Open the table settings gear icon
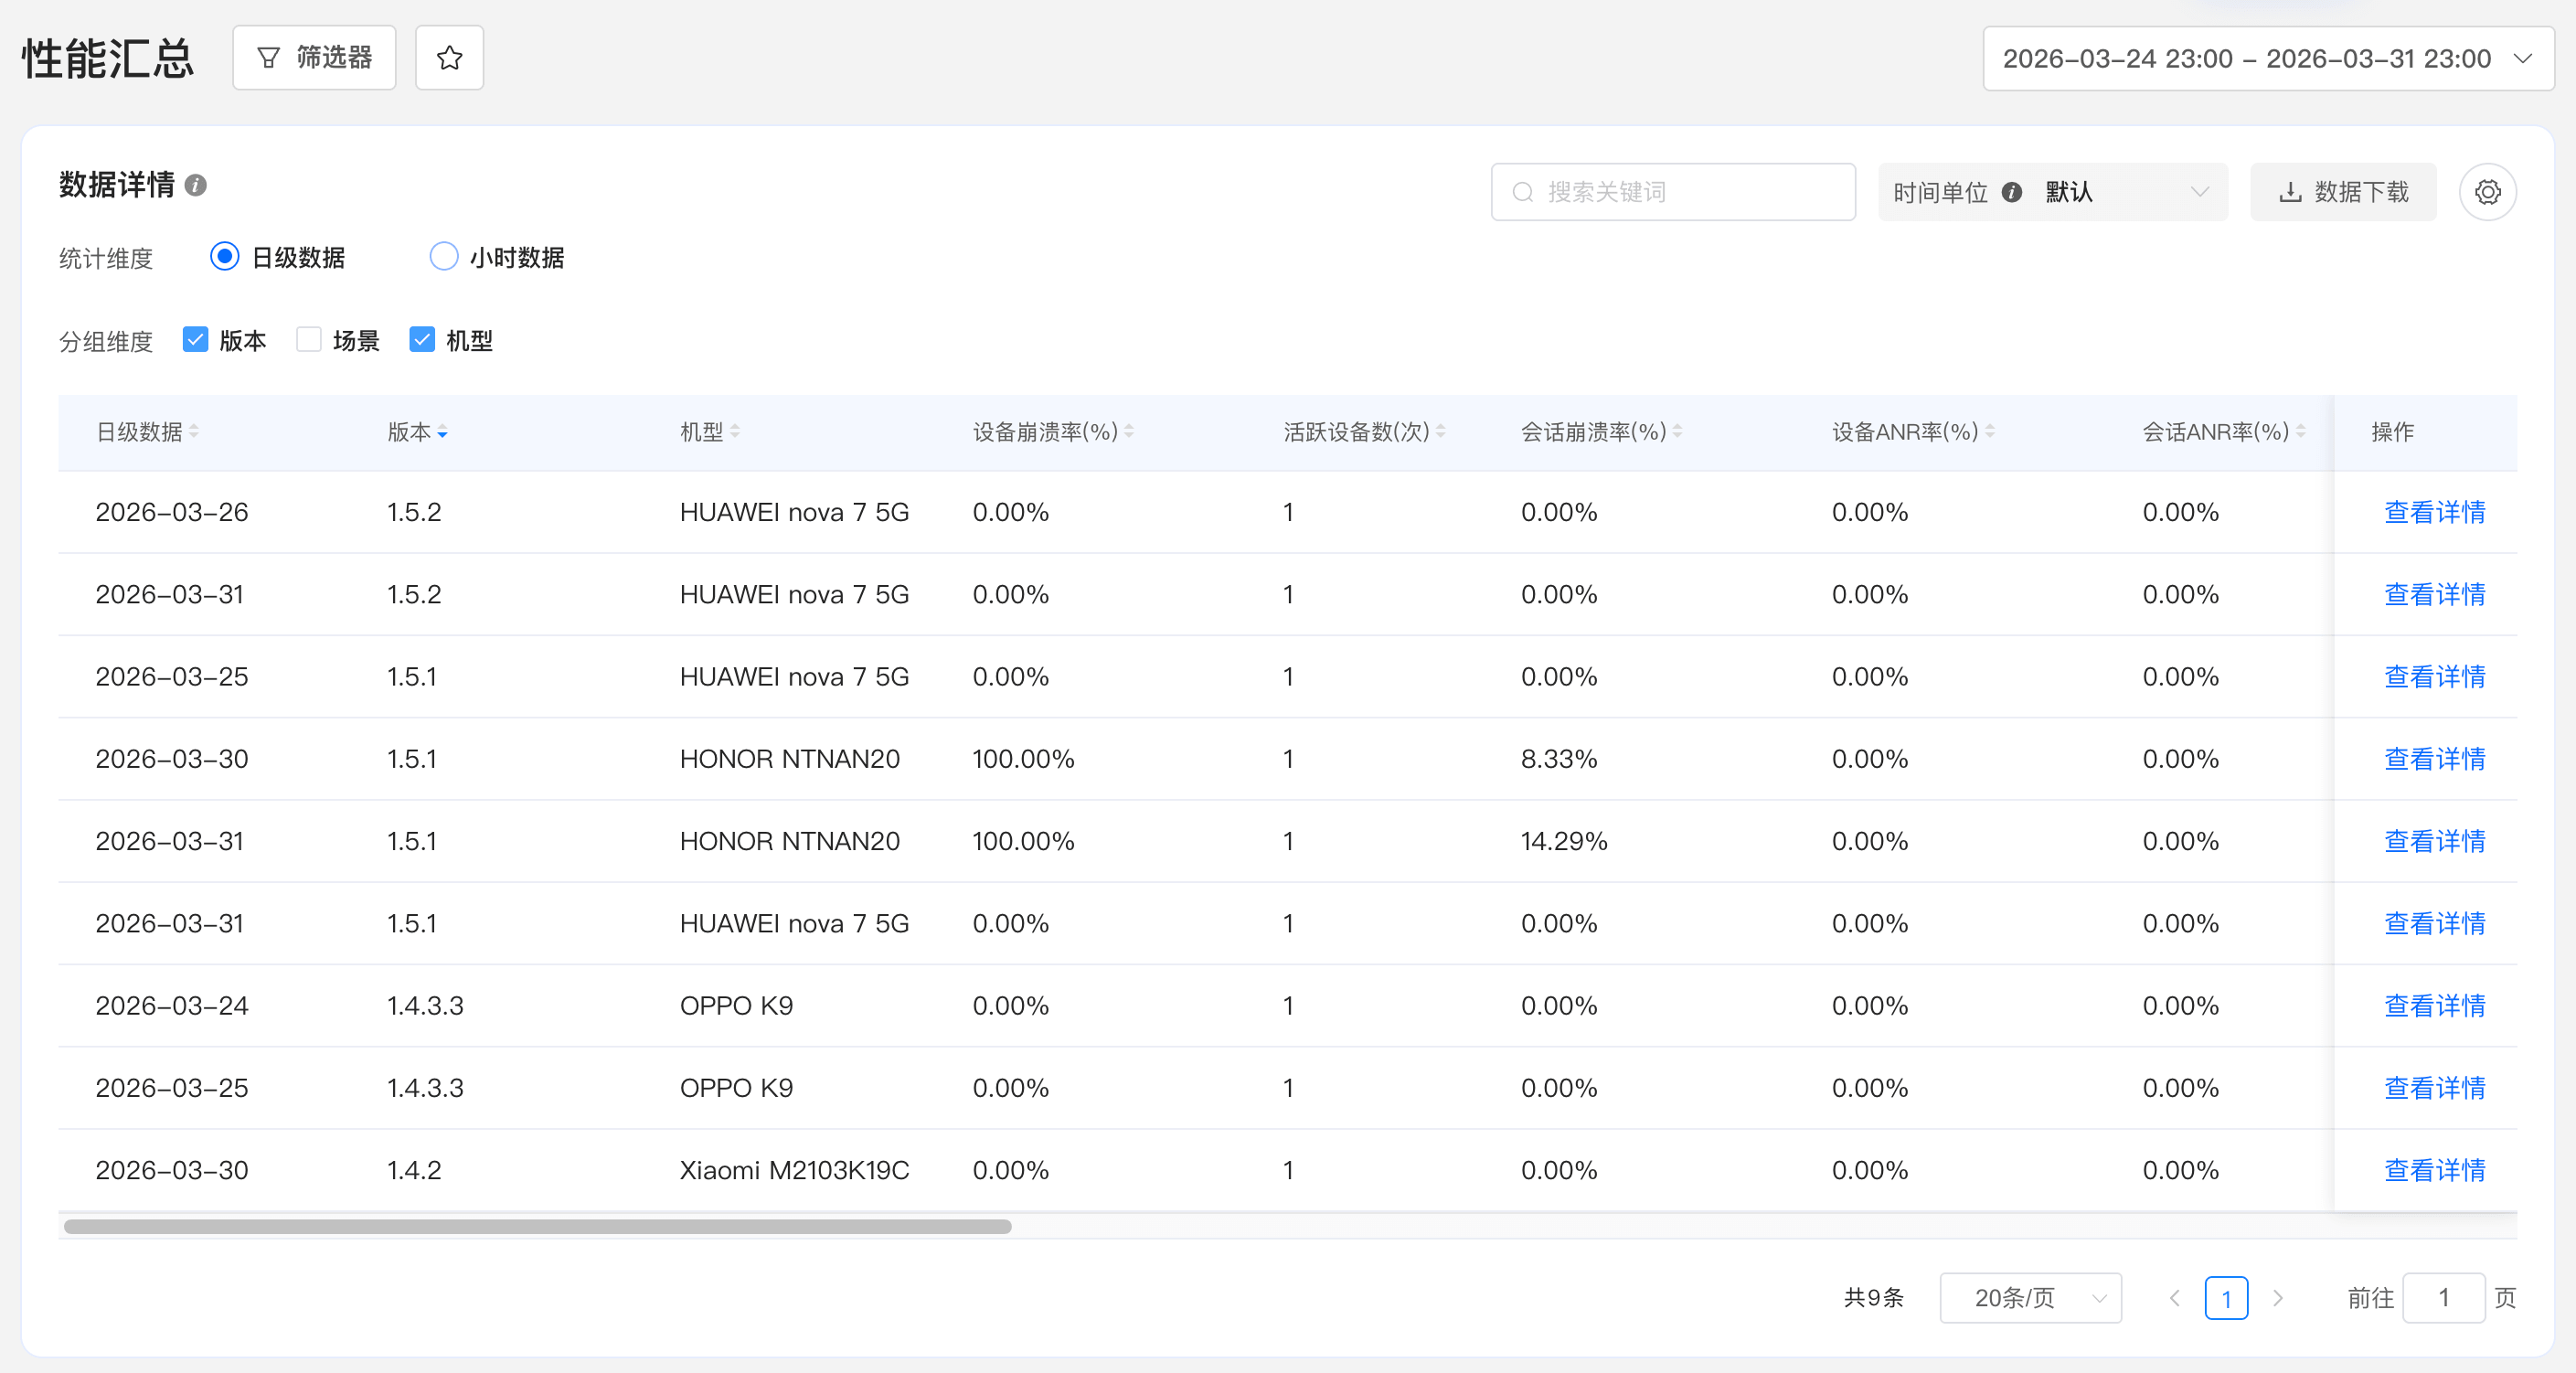2576x1373 pixels. point(2487,192)
